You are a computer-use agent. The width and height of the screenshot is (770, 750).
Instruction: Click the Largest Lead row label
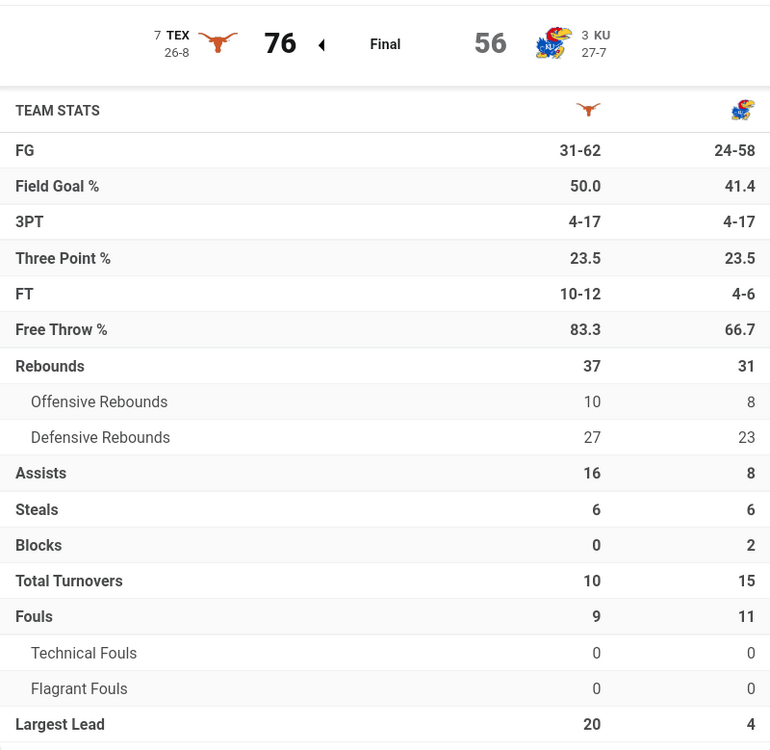60,724
